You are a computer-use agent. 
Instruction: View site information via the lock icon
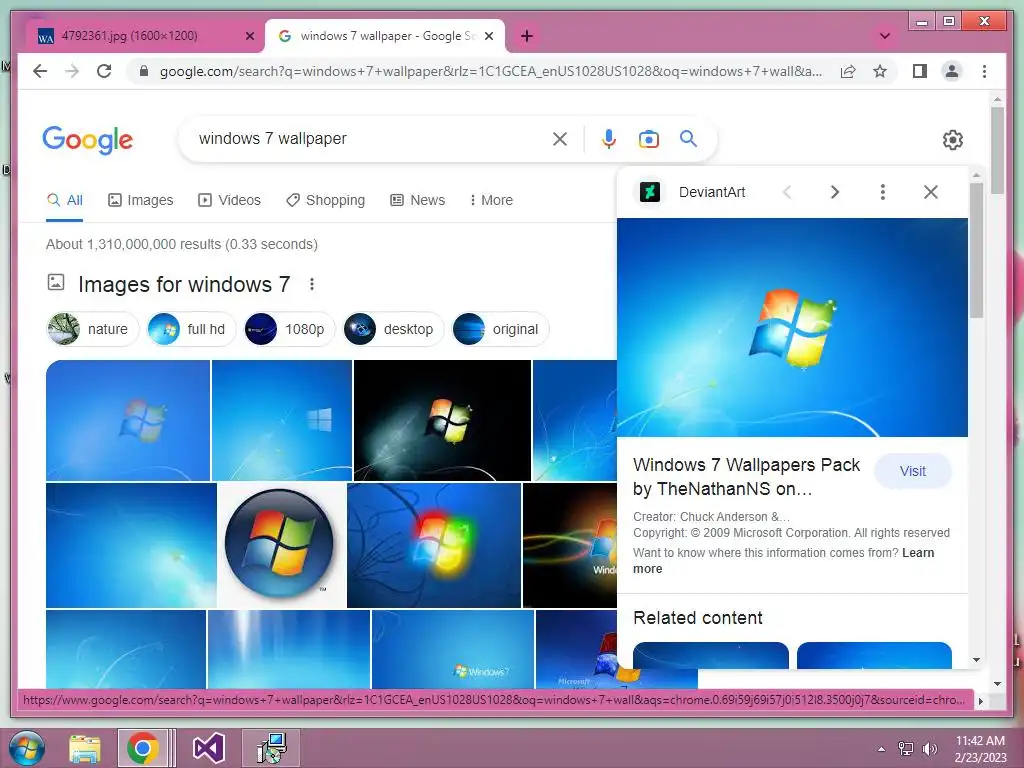point(144,71)
